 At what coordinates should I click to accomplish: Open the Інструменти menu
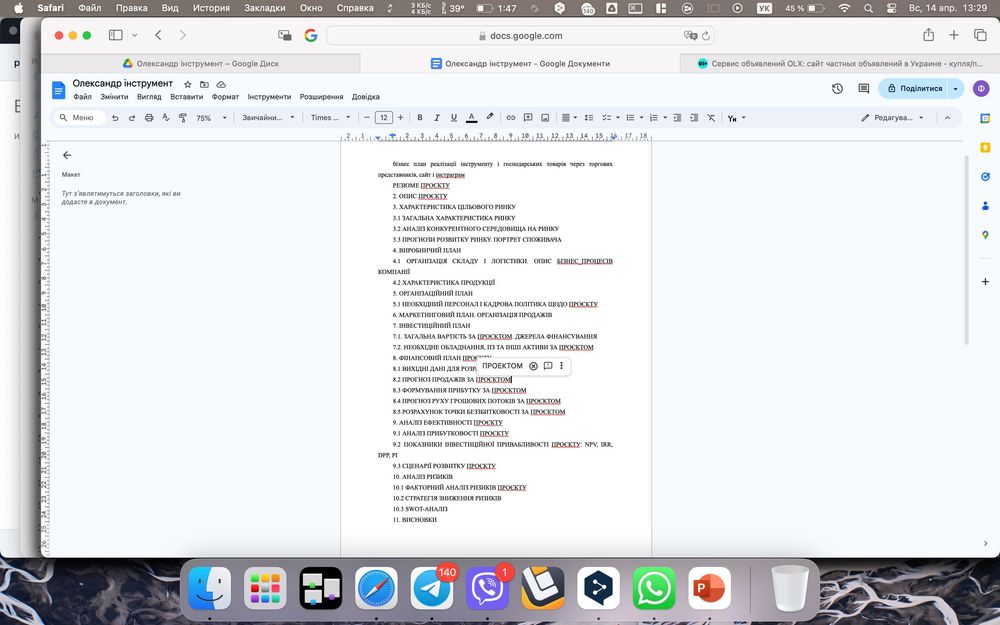coord(269,97)
